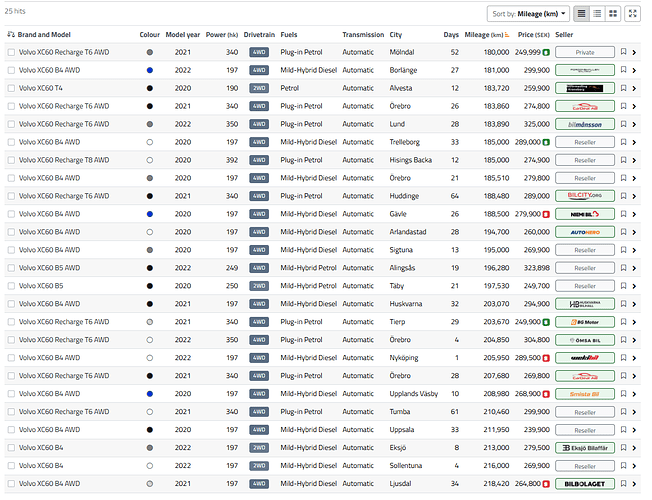Check the Volvo XC60 Recharge T8 AWD row

tap(11, 160)
